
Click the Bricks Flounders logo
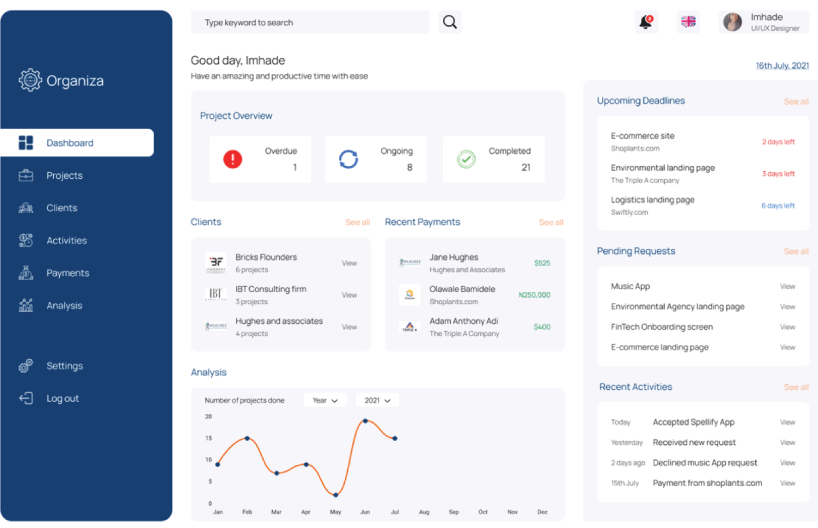215,263
